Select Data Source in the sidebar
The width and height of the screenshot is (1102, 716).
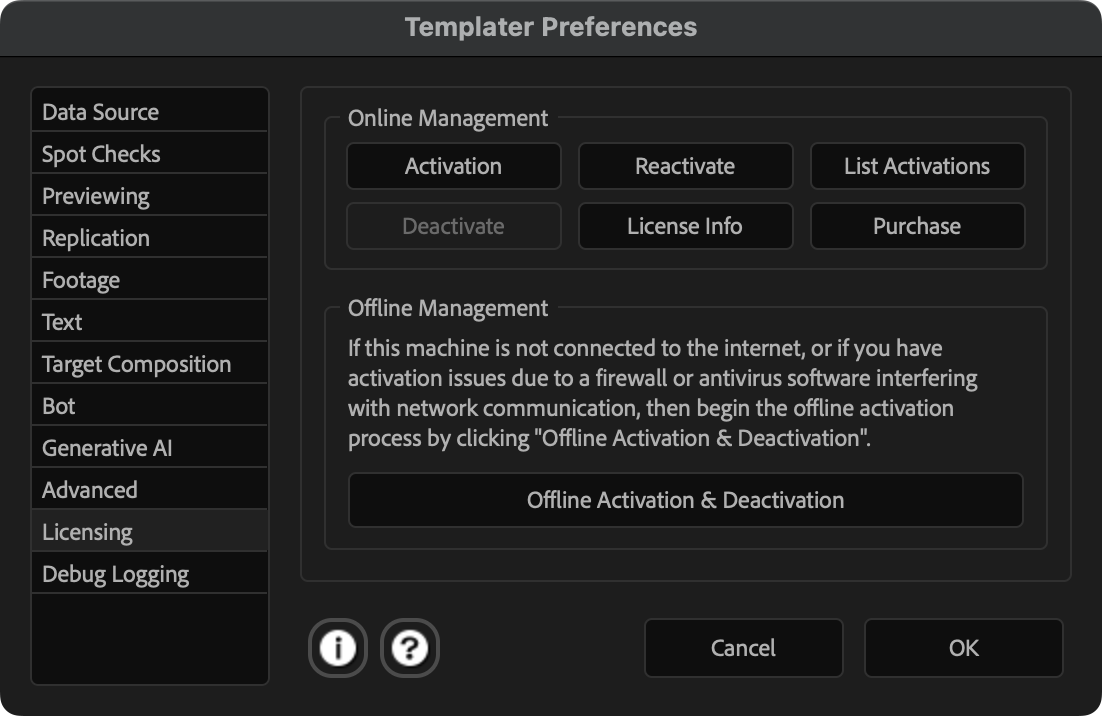pyautogui.click(x=149, y=112)
